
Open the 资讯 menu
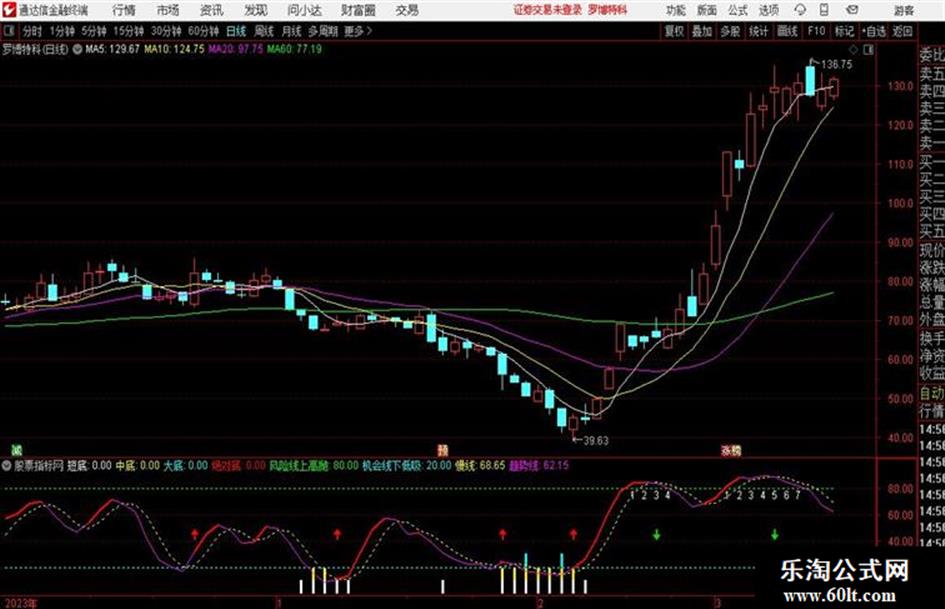212,10
